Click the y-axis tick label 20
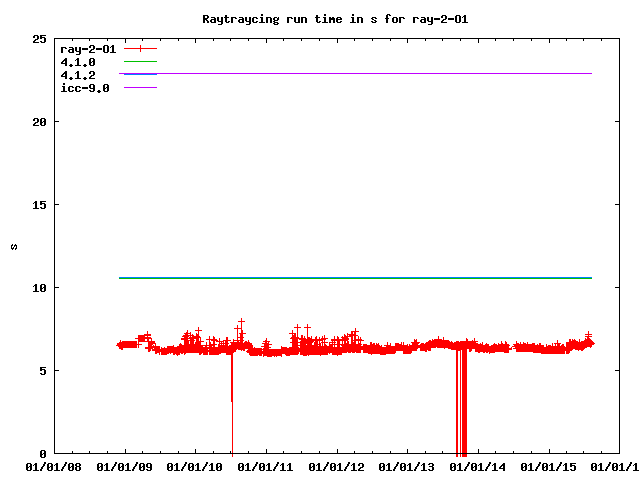 pos(39,122)
